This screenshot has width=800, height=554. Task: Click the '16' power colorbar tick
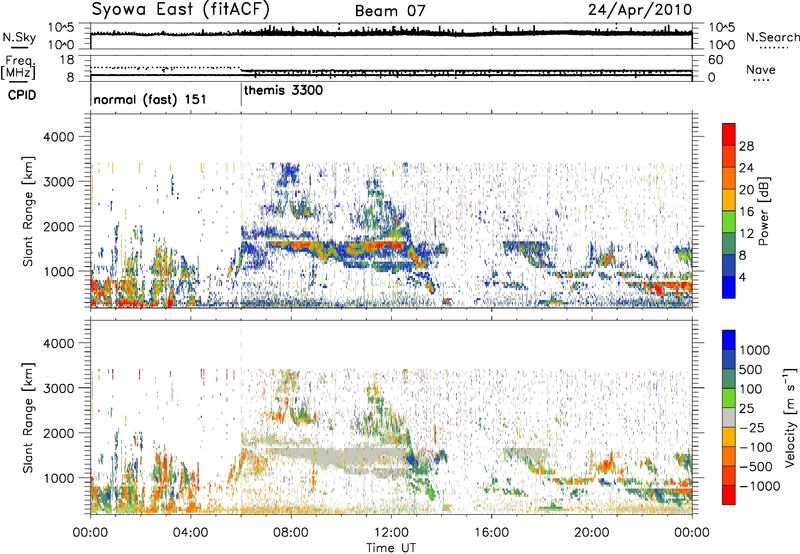[746, 212]
